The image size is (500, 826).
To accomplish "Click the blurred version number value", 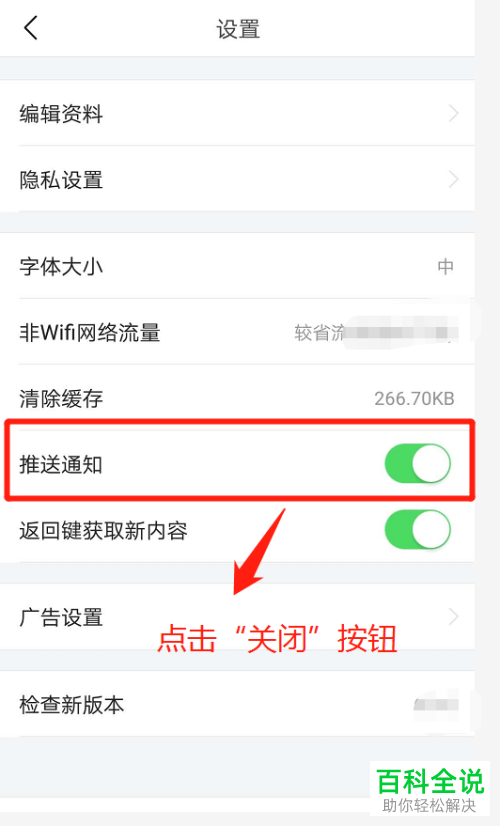I will point(436,705).
